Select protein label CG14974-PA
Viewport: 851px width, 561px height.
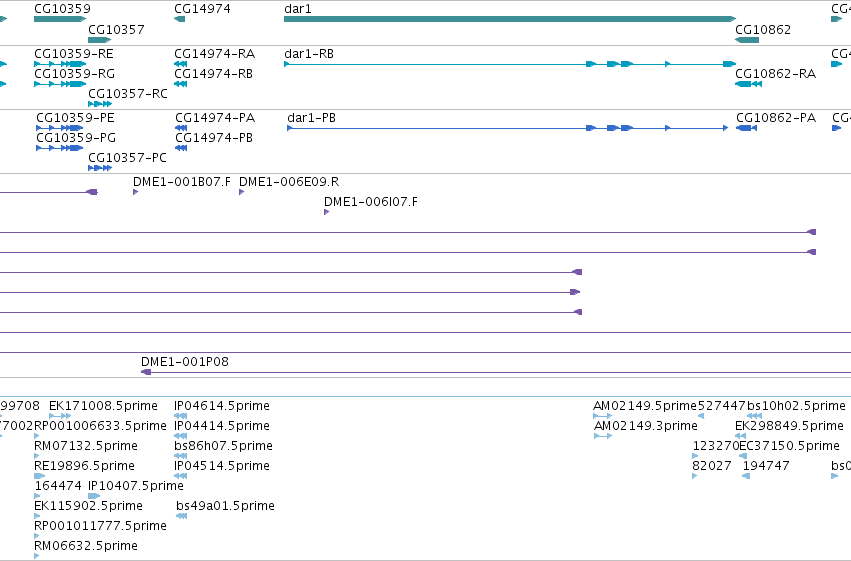click(215, 118)
